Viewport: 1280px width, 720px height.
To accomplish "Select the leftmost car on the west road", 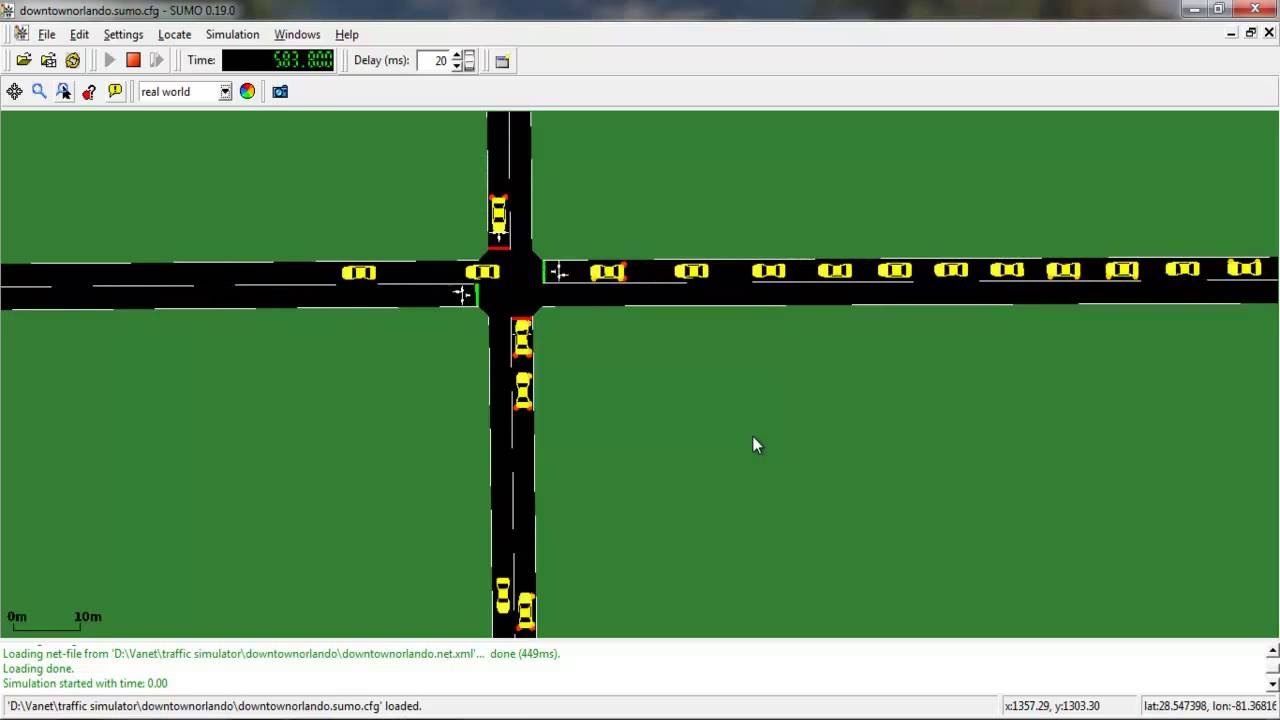I will pos(359,273).
